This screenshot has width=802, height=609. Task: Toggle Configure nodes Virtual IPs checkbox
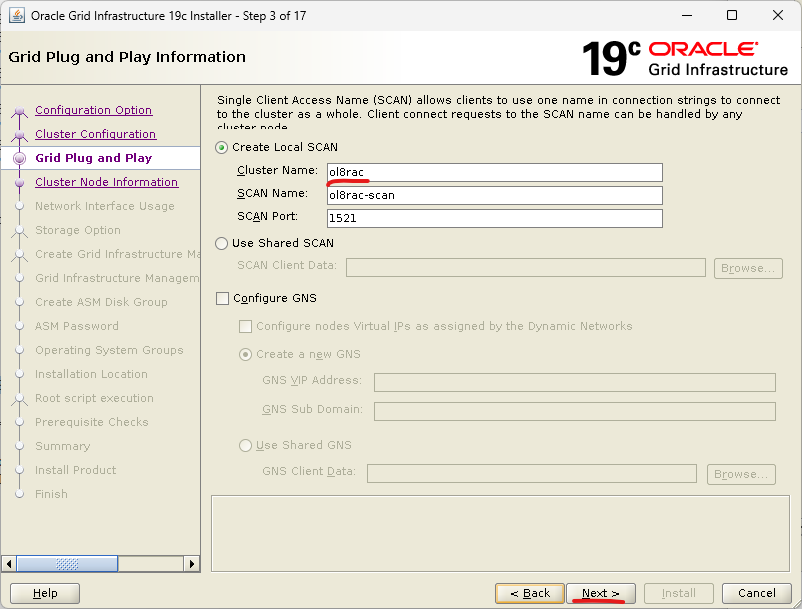[x=246, y=326]
